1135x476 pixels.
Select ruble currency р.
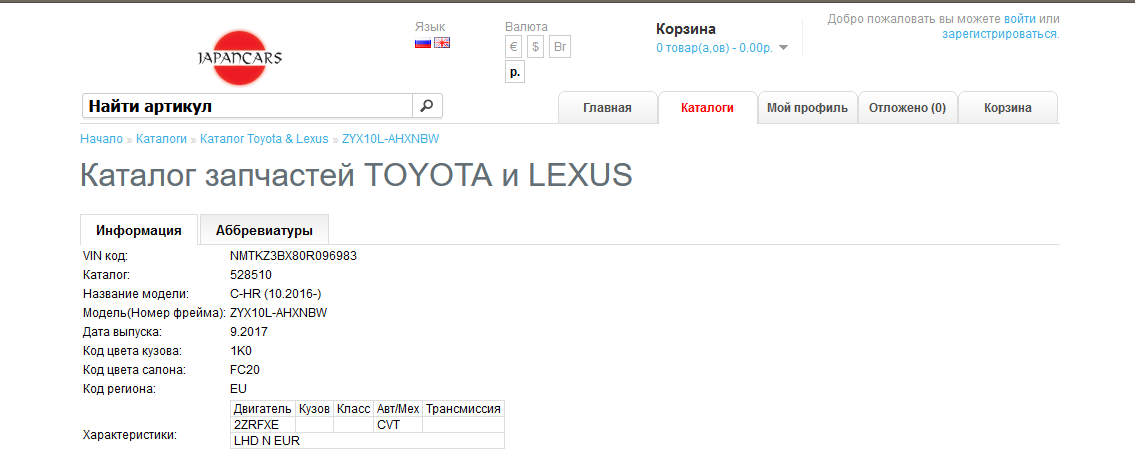click(x=515, y=72)
